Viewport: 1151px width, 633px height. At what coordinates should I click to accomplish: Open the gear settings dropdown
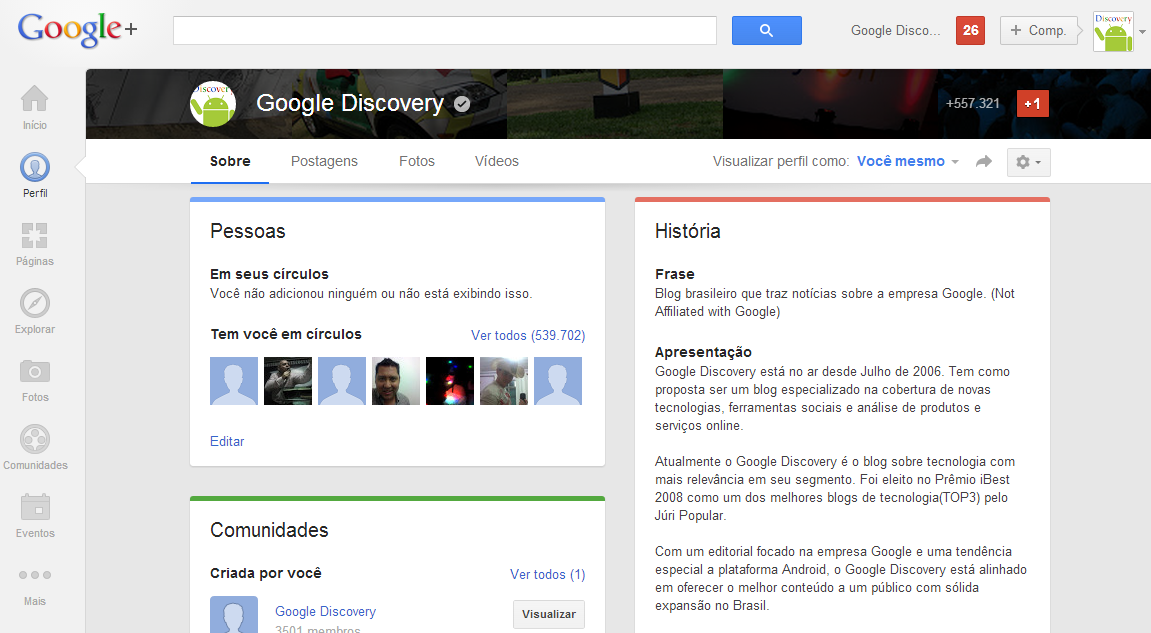(1028, 162)
